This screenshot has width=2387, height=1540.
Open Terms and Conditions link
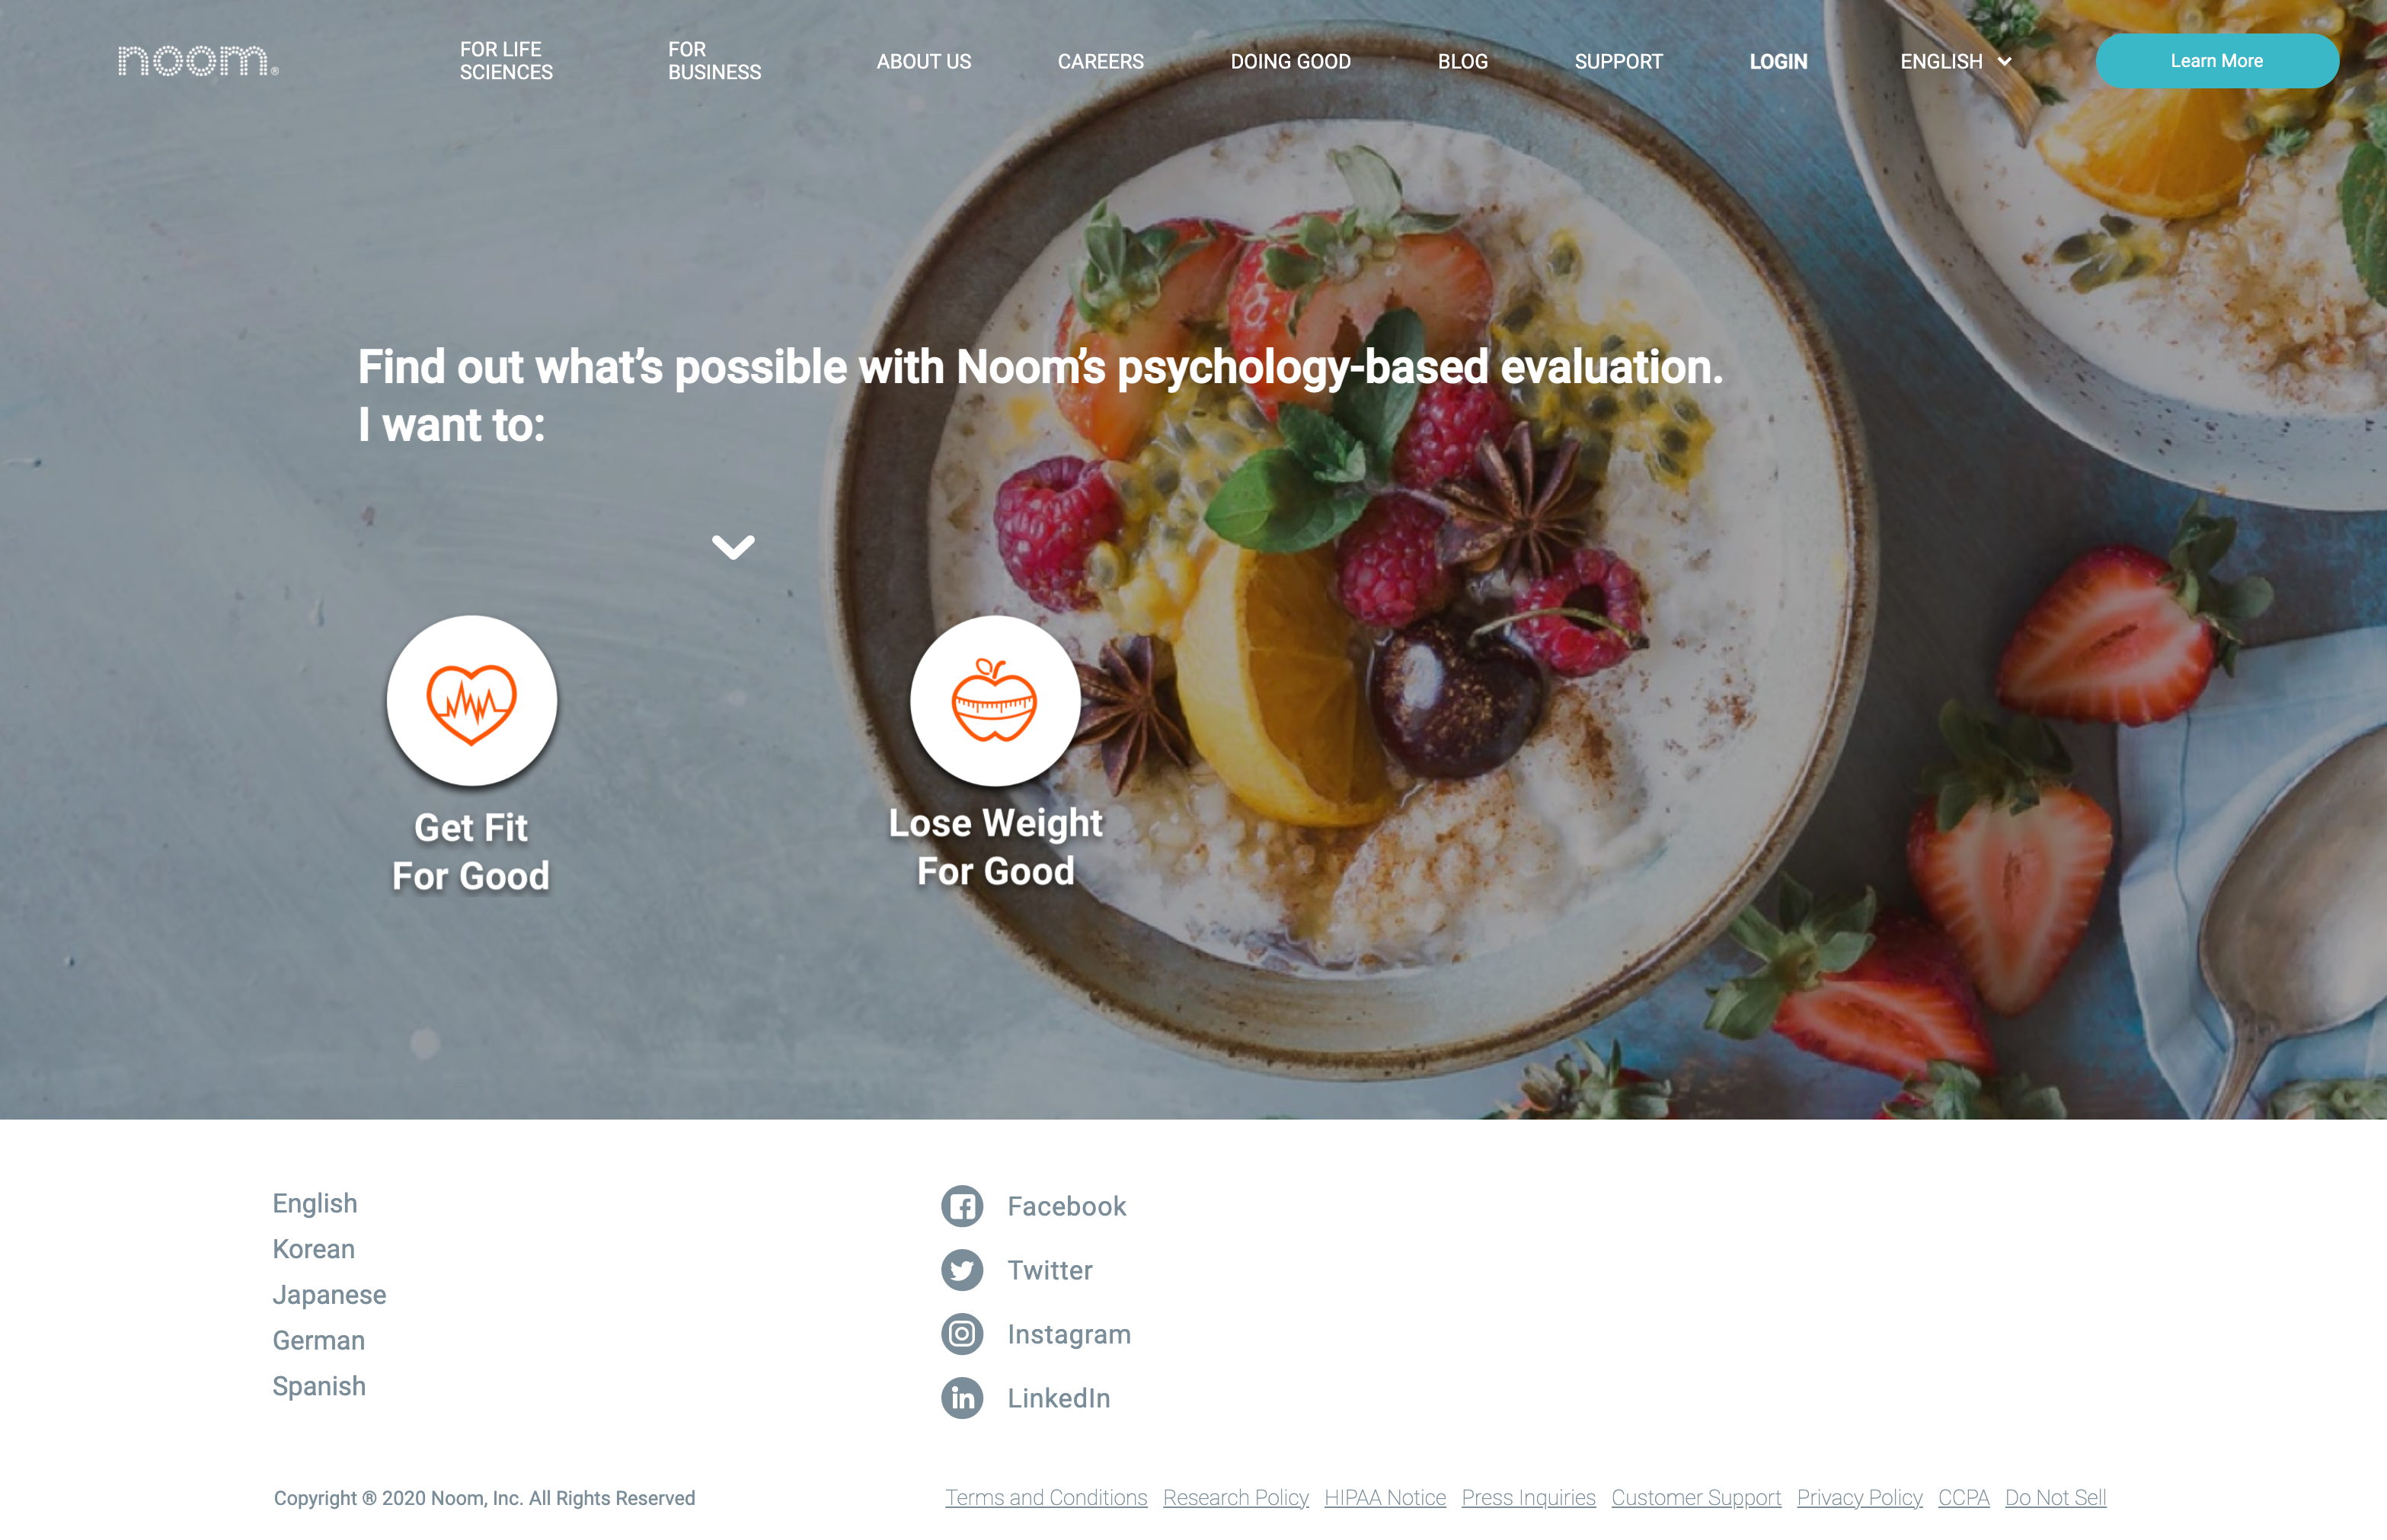[x=1046, y=1498]
